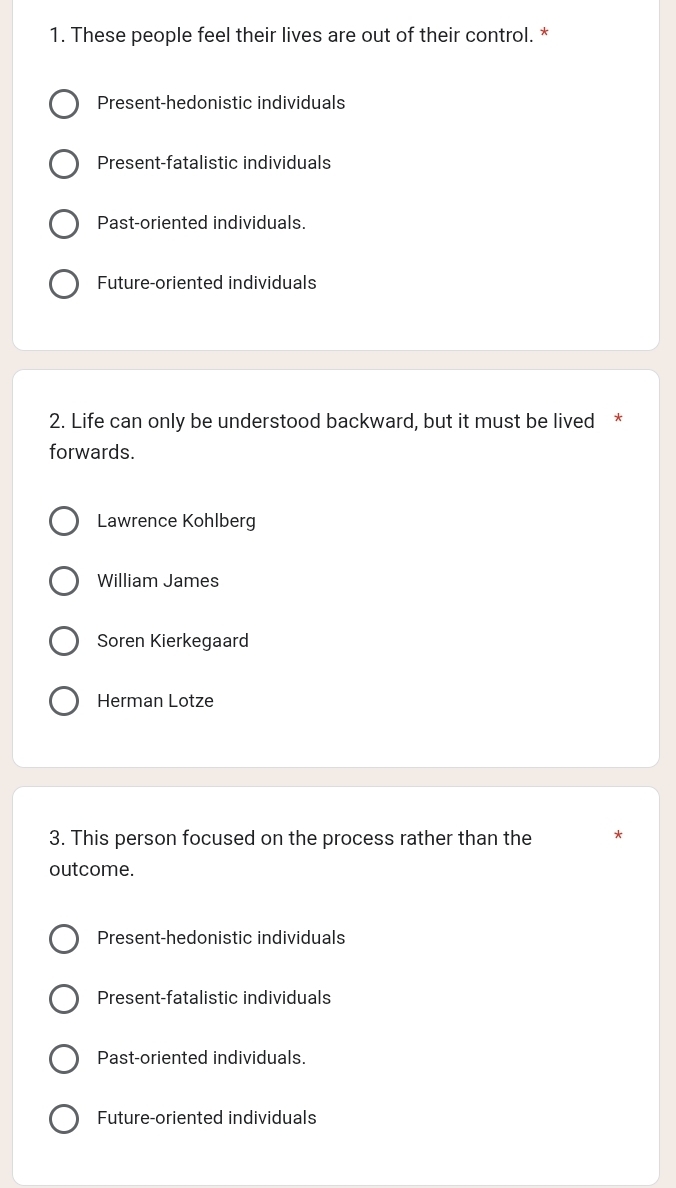Click the question 3 text about process over outcome
This screenshot has height=1188, width=676.
290,854
